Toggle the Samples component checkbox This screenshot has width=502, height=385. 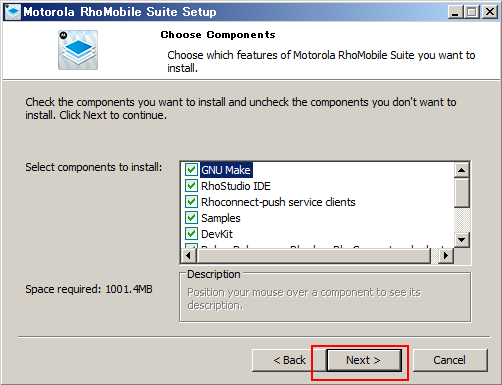(191, 218)
